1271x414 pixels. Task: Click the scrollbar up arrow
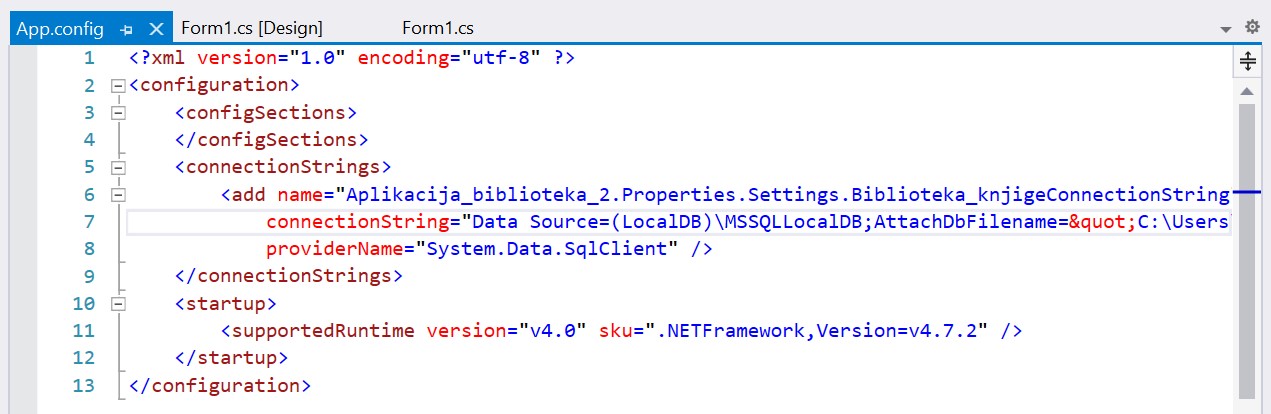(1247, 92)
